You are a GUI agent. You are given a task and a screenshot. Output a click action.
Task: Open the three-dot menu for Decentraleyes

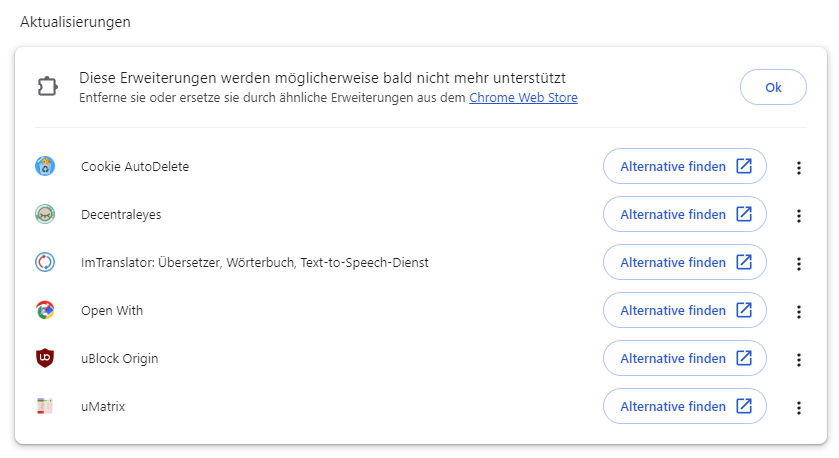point(798,216)
